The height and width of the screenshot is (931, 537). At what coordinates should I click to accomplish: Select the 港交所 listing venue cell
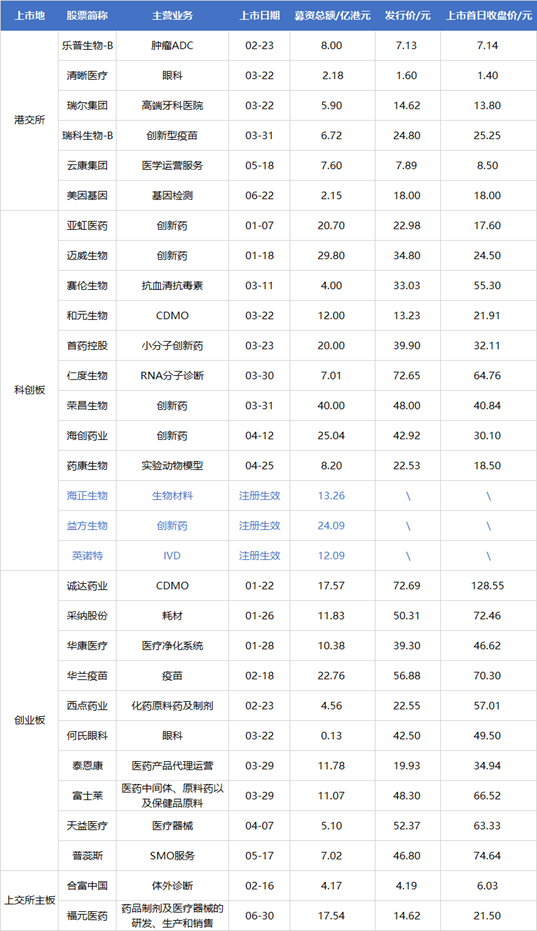pyautogui.click(x=29, y=121)
